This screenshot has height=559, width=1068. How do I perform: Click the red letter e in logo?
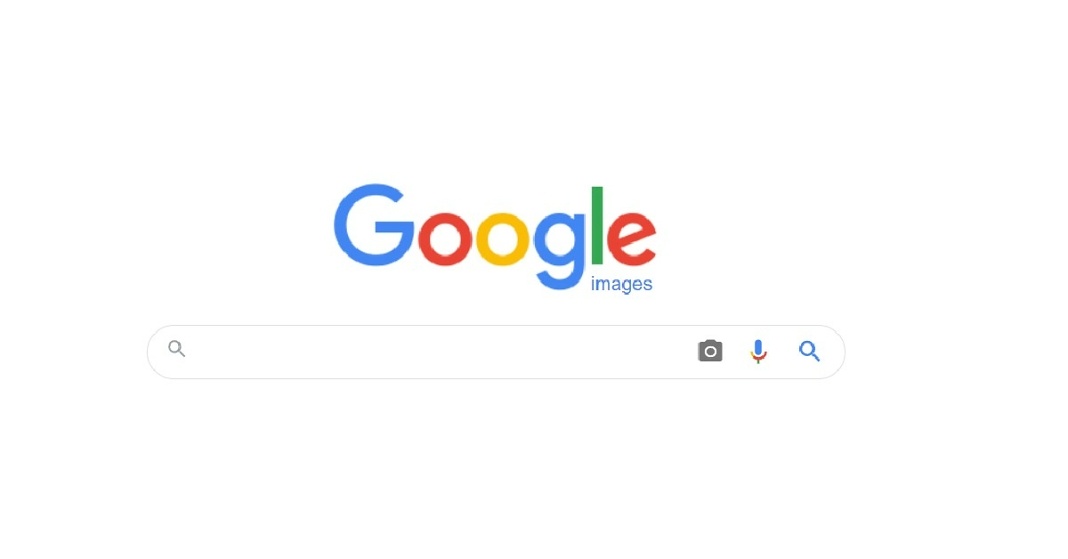coord(631,238)
